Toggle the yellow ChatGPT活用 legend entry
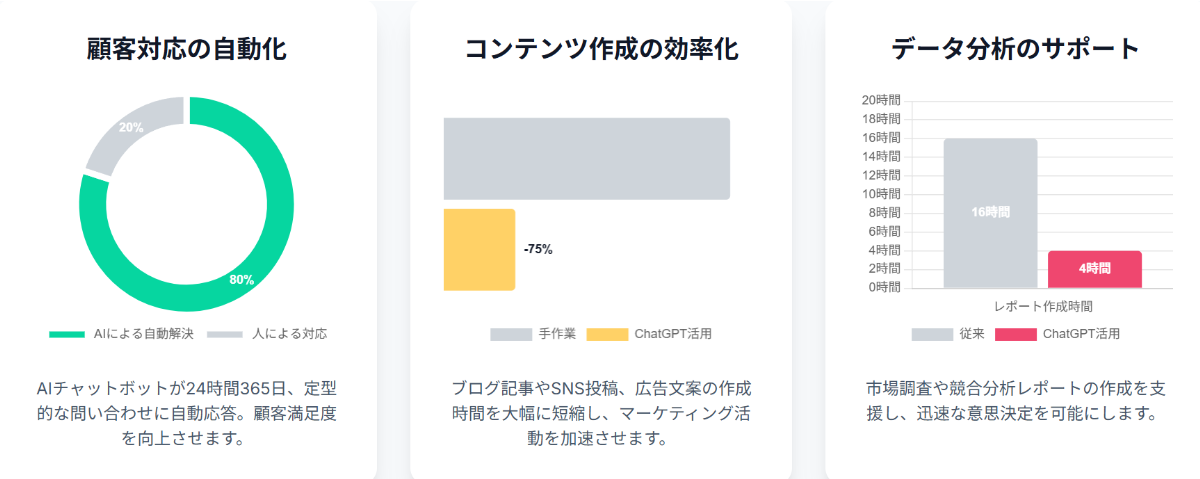The height and width of the screenshot is (479, 1200). point(649,334)
